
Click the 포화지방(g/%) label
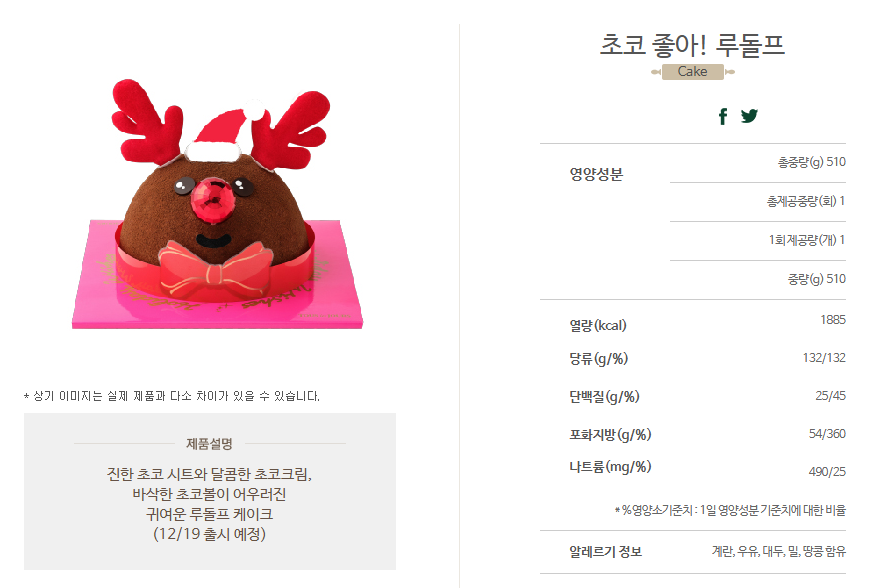click(x=610, y=434)
